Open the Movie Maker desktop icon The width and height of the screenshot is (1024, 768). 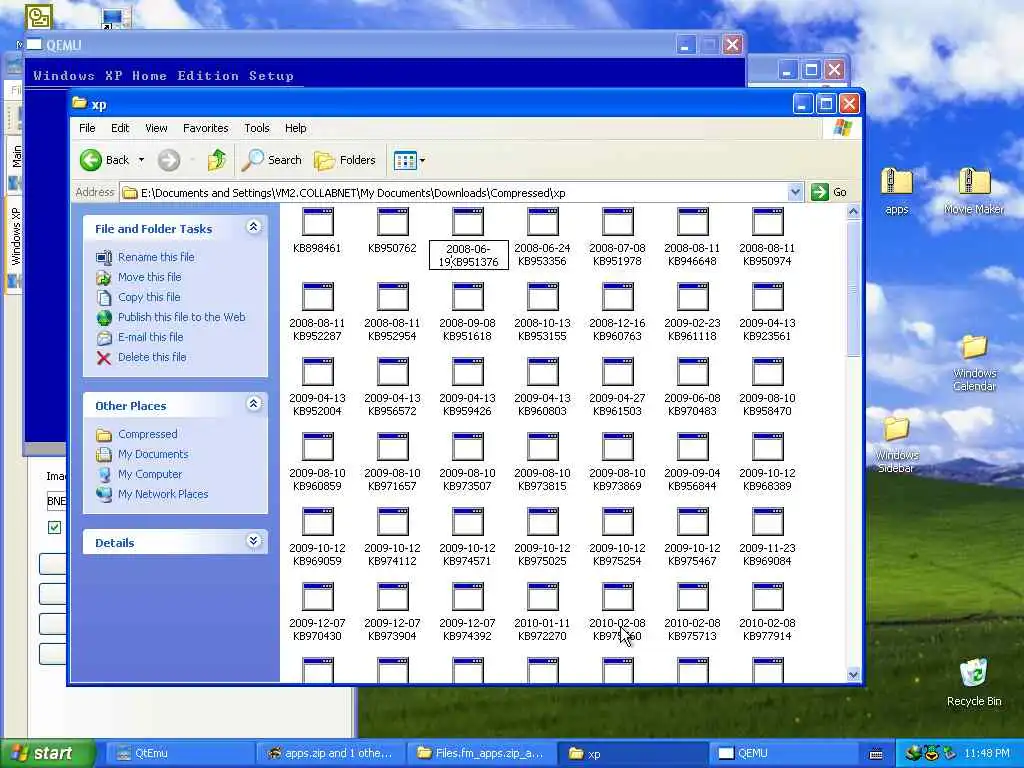974,190
